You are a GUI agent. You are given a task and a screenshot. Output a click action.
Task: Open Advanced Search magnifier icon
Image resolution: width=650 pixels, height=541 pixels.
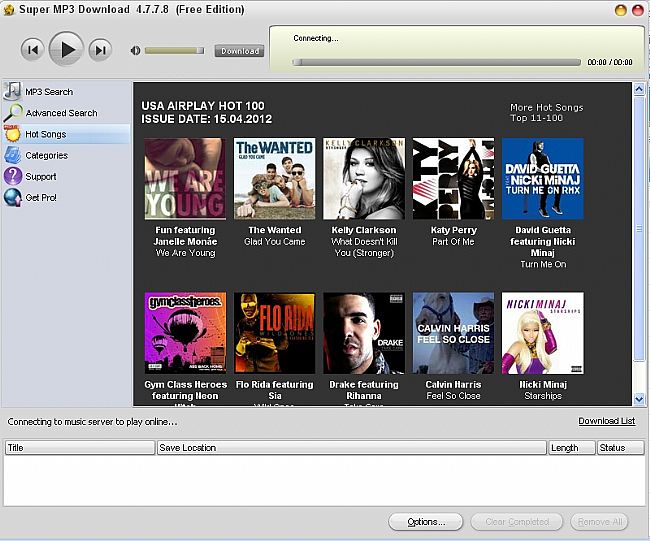point(13,112)
